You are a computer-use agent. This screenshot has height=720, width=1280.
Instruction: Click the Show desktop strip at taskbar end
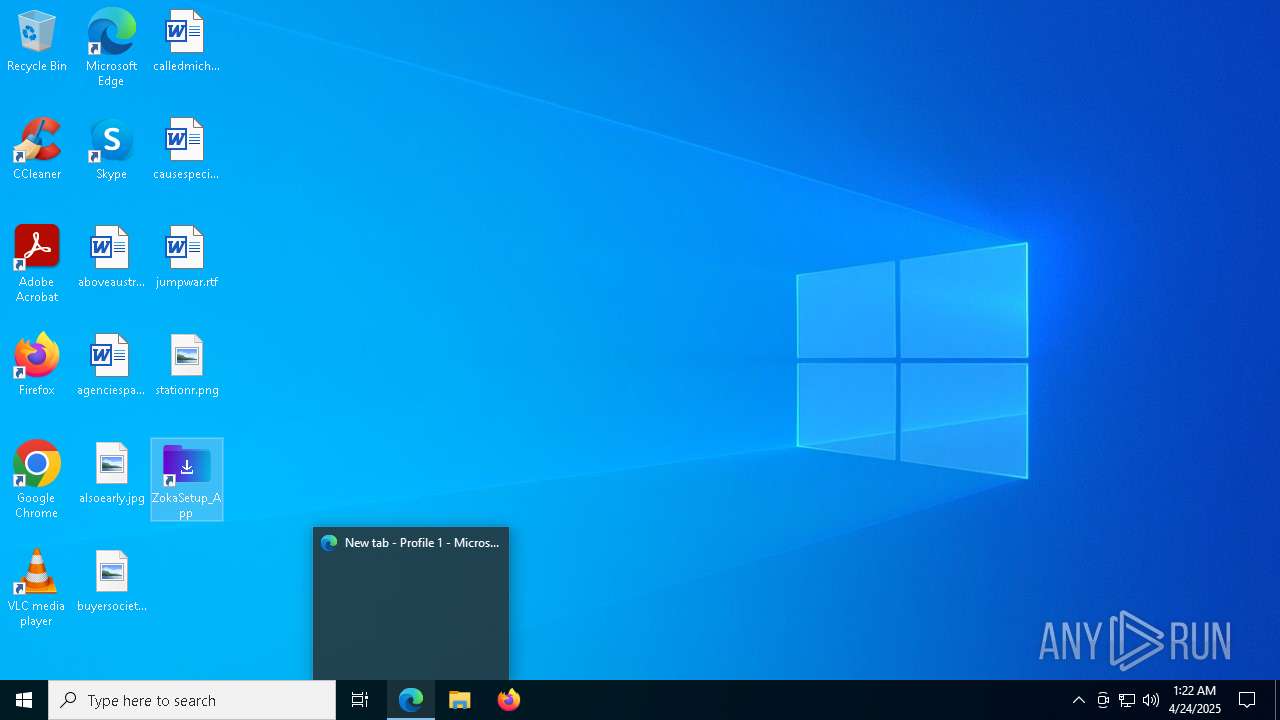(x=1277, y=700)
